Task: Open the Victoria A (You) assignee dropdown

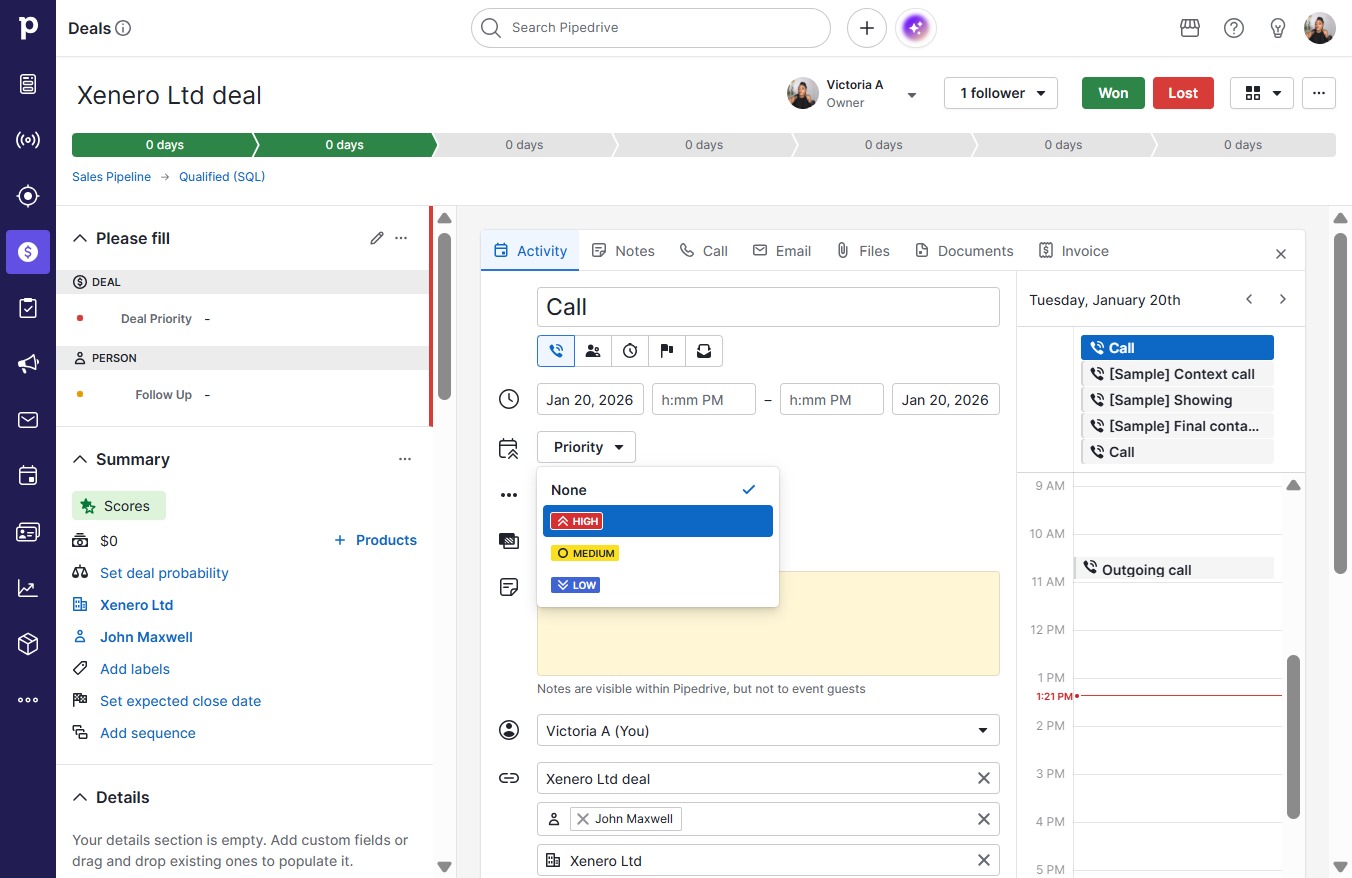Action: [768, 731]
